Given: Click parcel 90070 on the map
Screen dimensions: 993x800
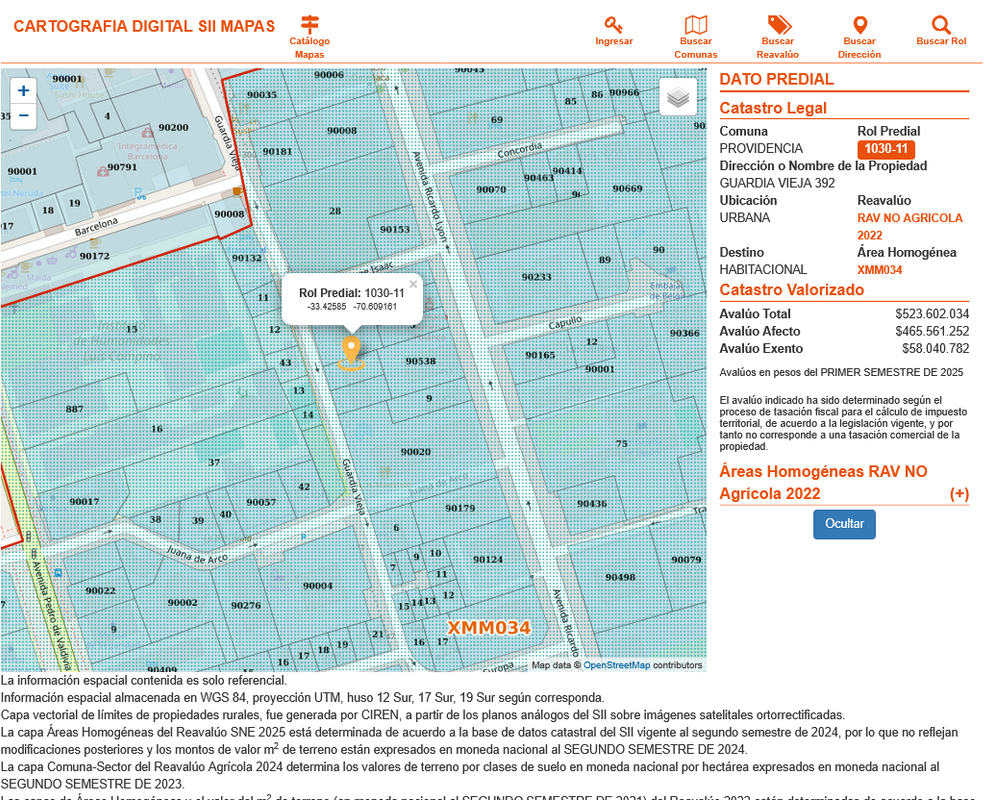Looking at the screenshot, I should coord(491,189).
